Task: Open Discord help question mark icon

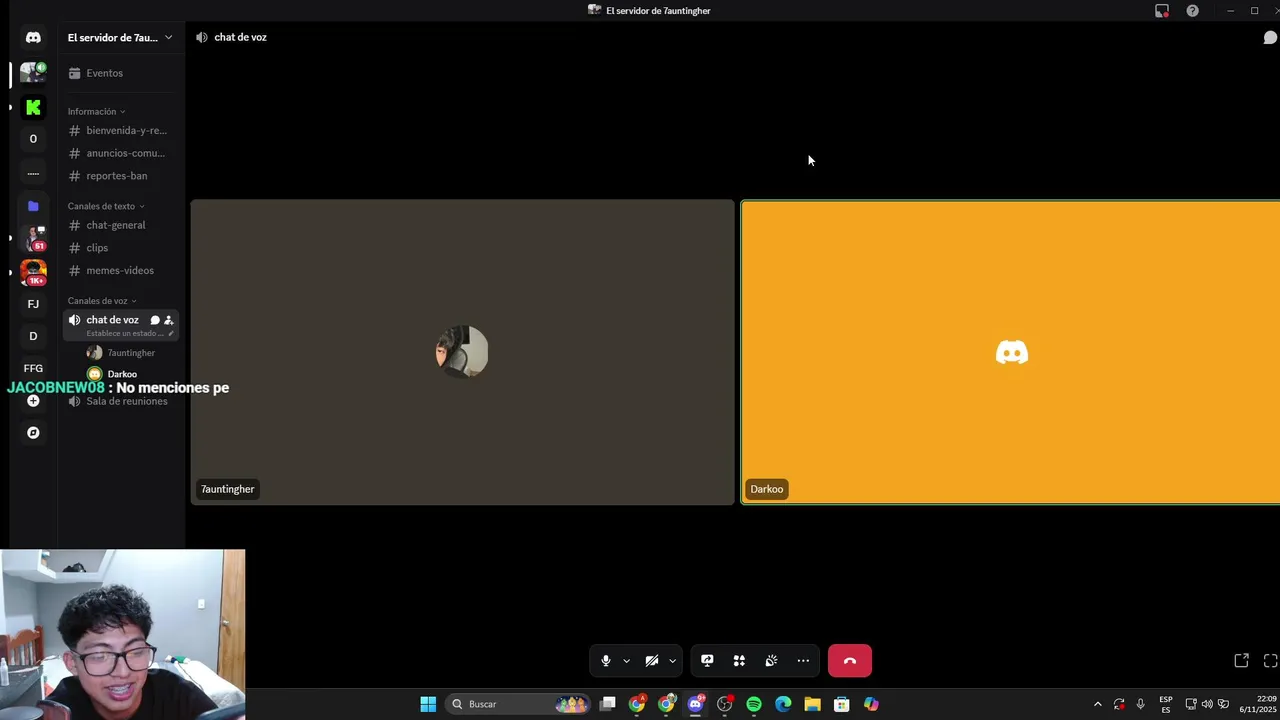Action: [x=1192, y=11]
